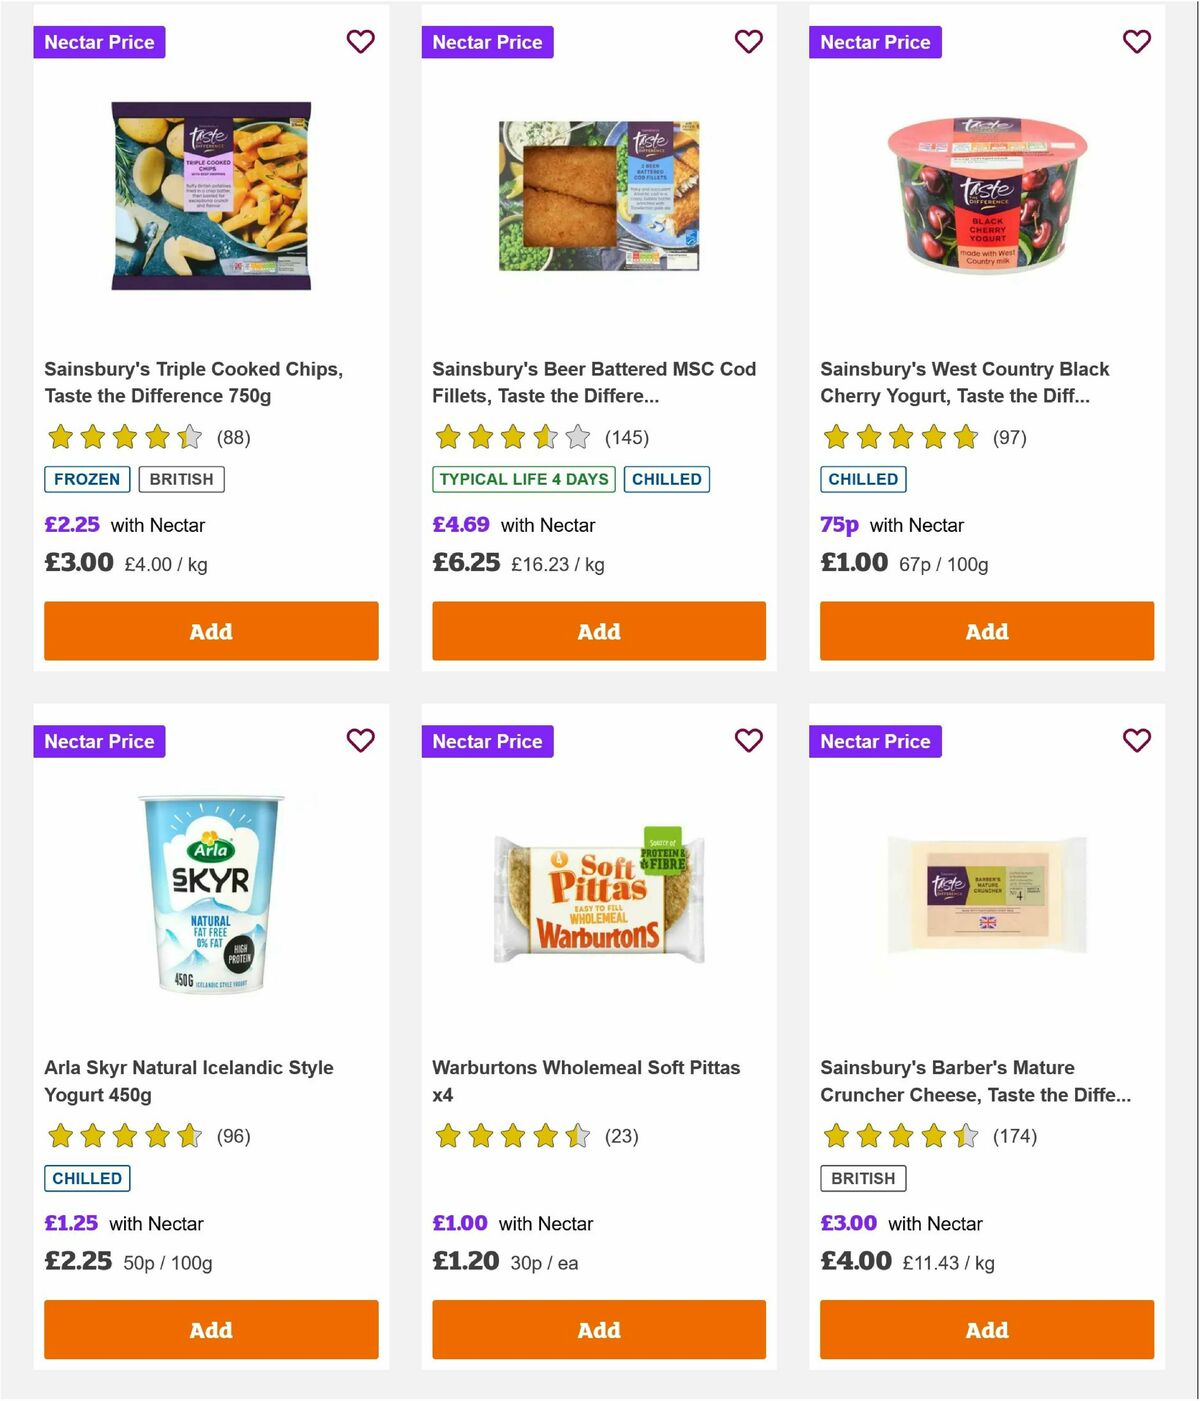
Task: Click the FROZEN tag on Triple Cooked Chips
Action: 86,479
